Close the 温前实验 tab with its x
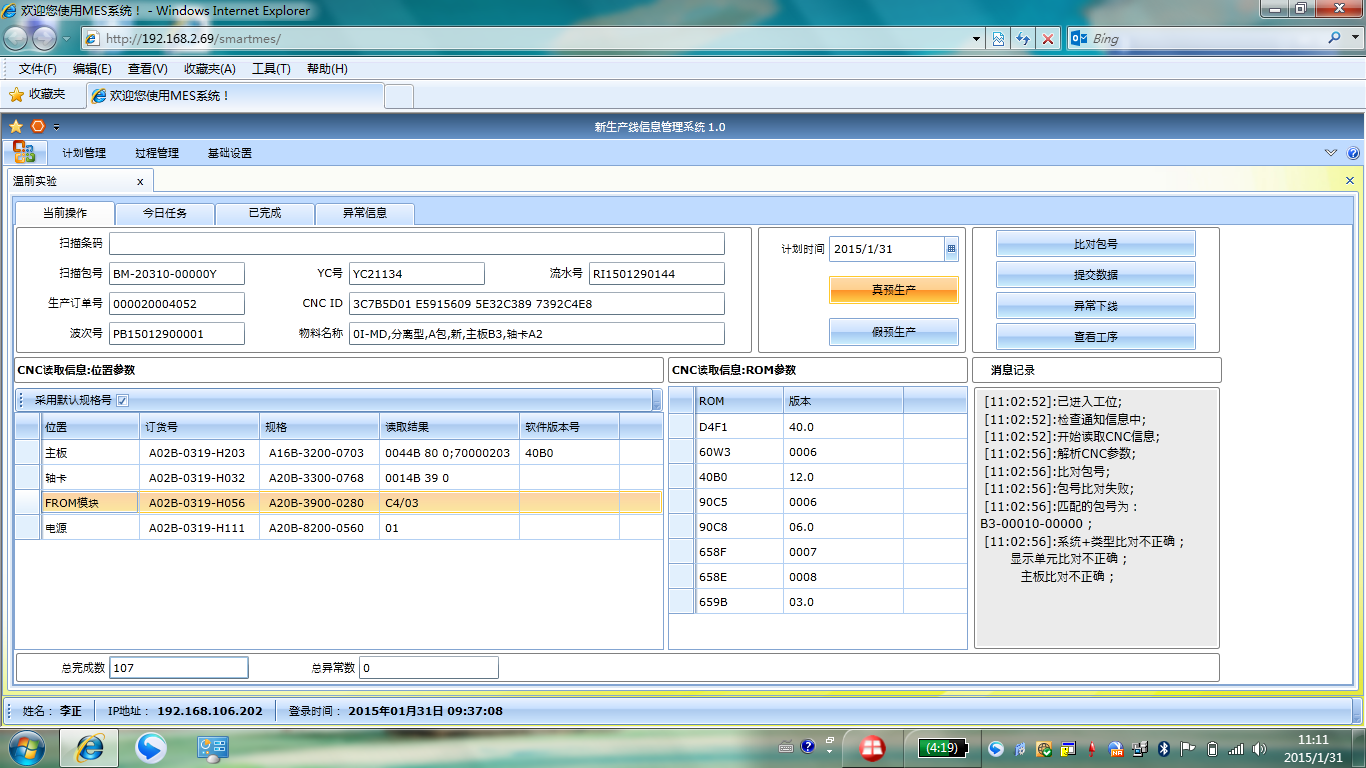This screenshot has height=768, width=1366. click(x=140, y=181)
